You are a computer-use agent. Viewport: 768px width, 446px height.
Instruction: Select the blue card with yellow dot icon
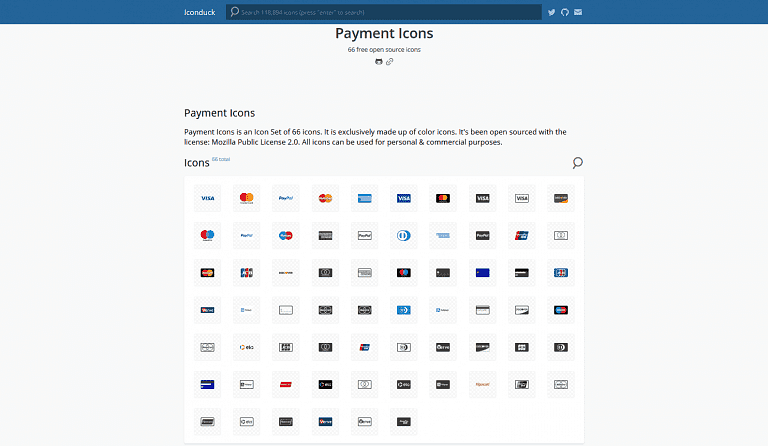click(482, 273)
